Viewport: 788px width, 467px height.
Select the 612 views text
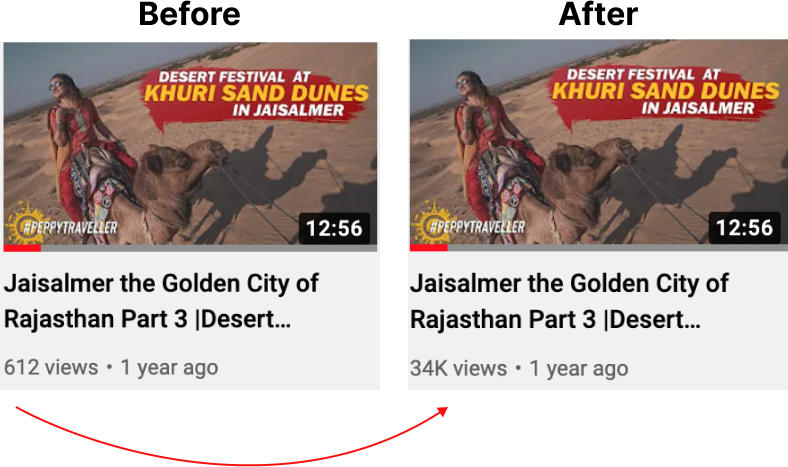pos(51,367)
